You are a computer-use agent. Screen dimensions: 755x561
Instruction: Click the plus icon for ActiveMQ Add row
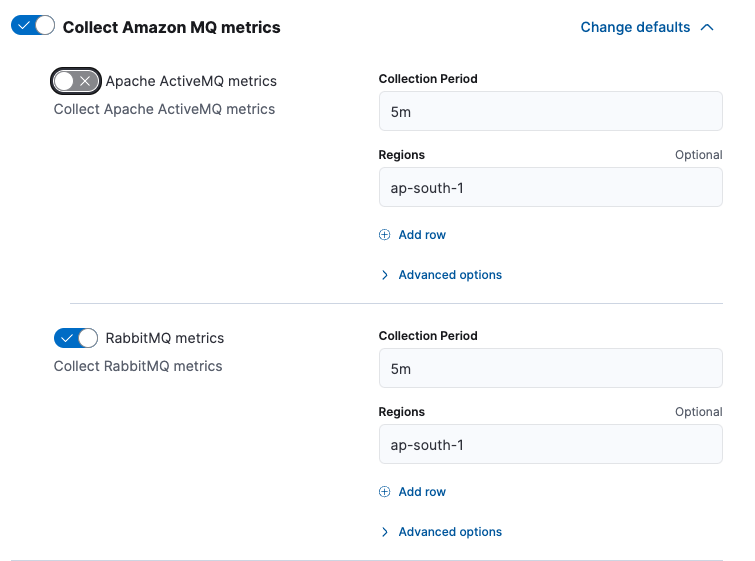(x=385, y=235)
